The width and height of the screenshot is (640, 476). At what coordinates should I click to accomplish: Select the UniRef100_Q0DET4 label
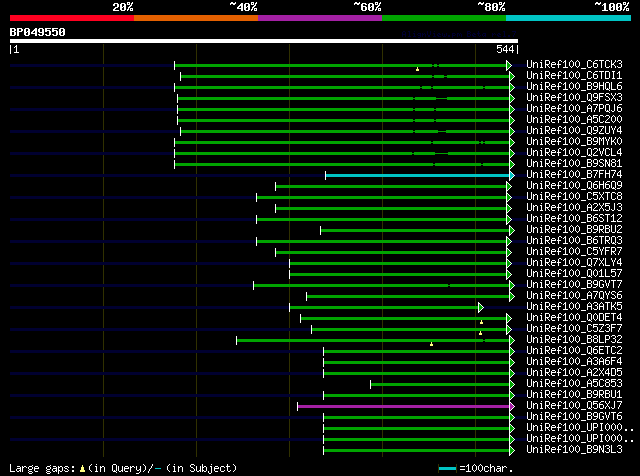pos(574,318)
